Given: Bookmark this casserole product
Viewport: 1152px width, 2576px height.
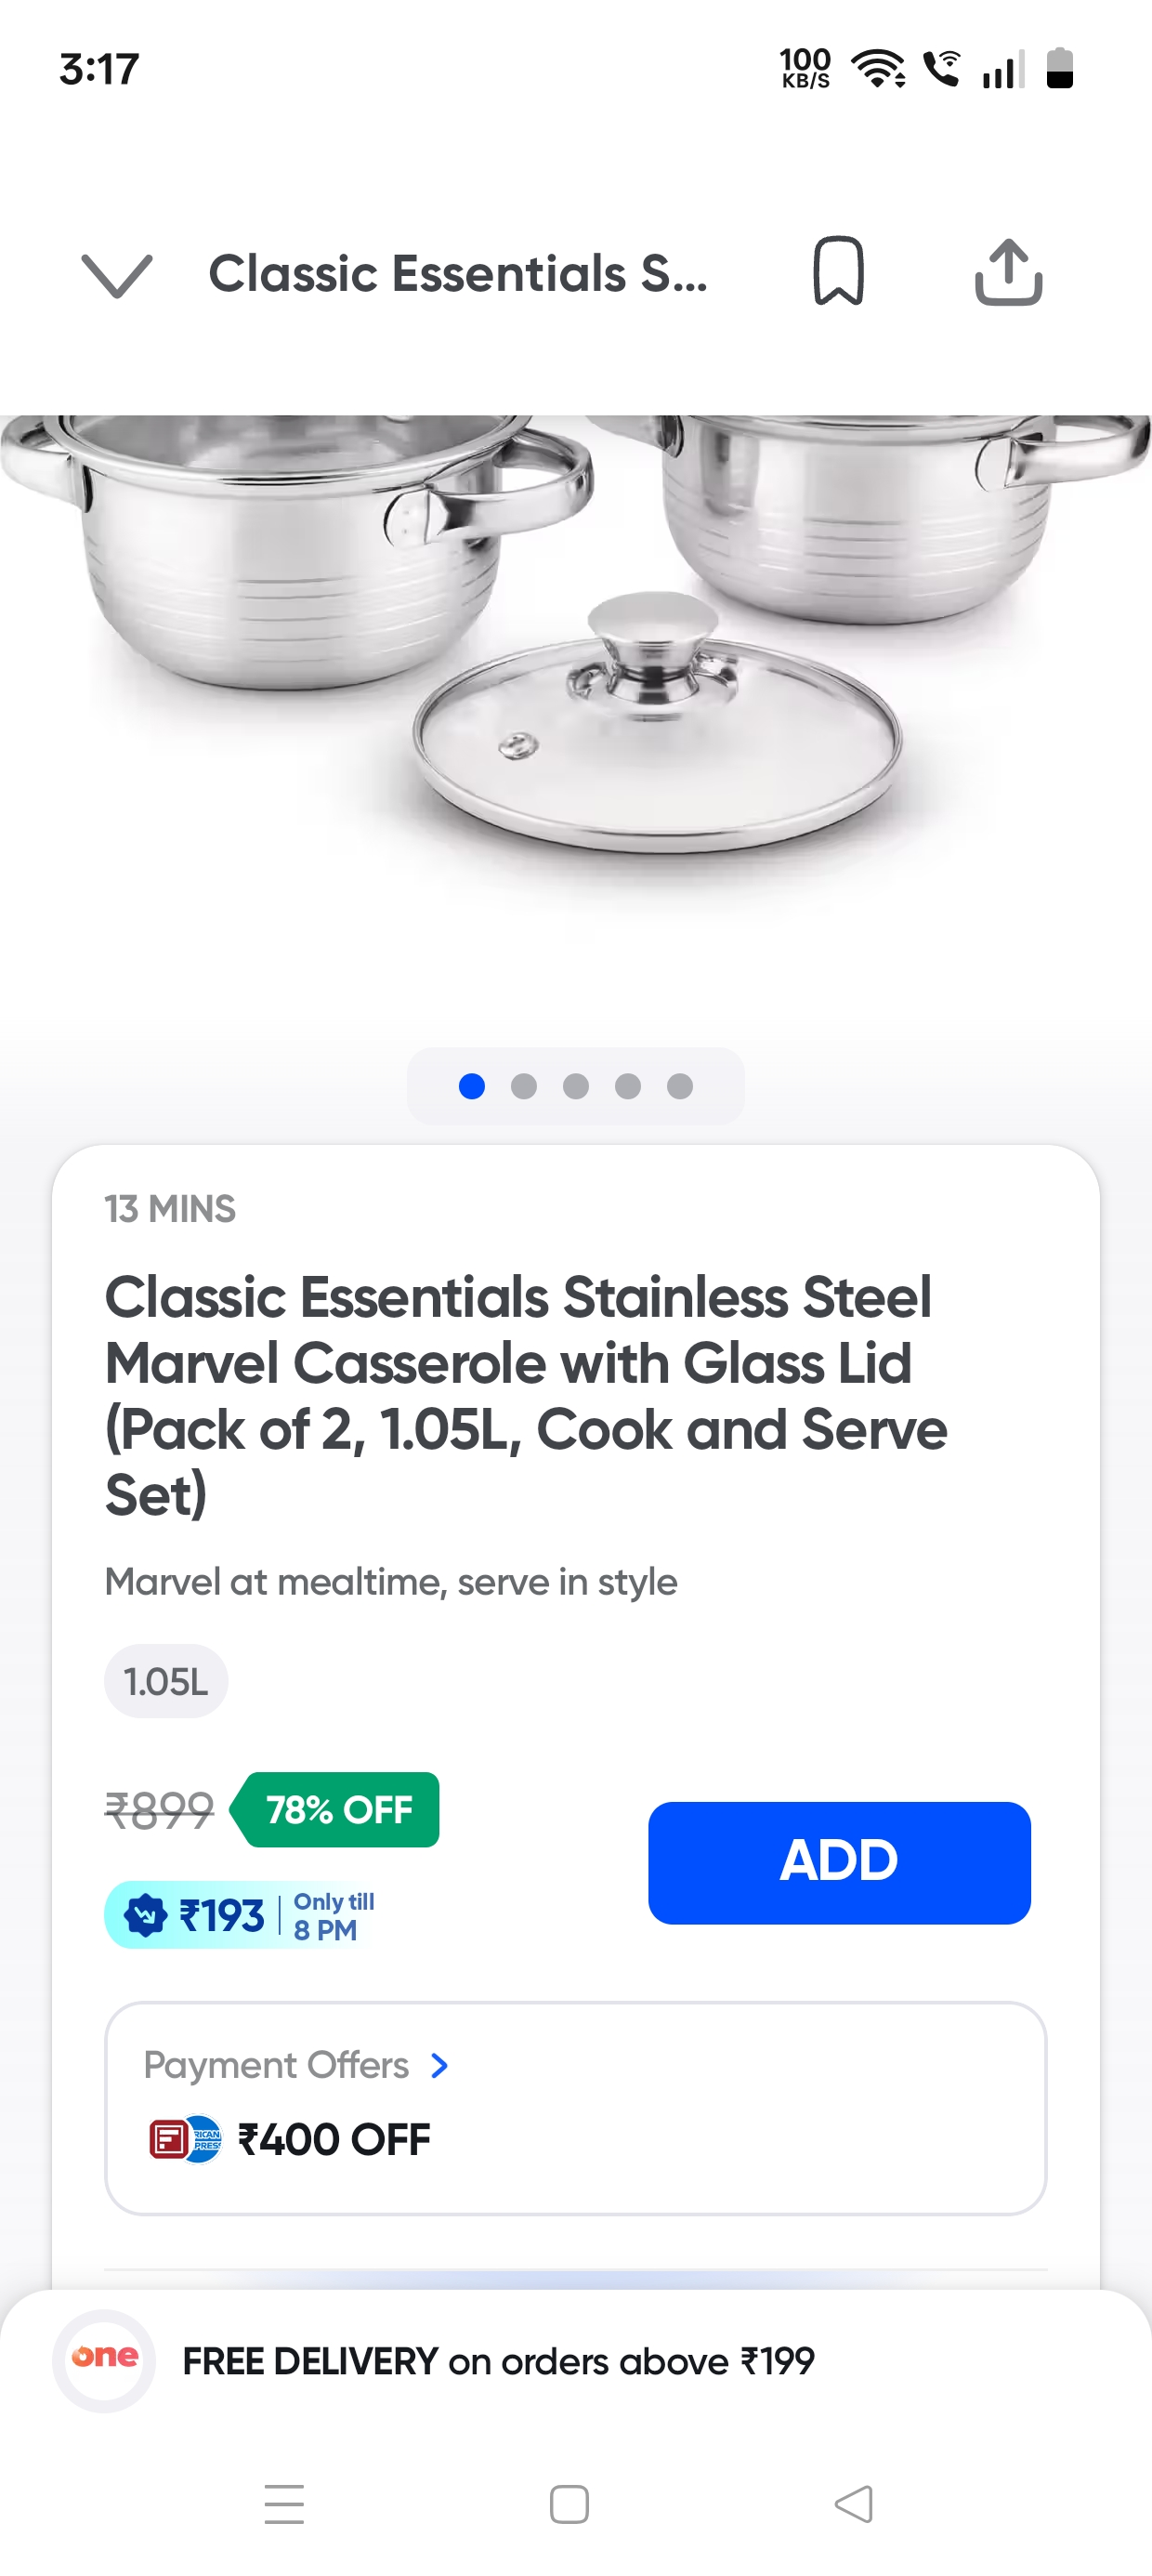Looking at the screenshot, I should coord(838,271).
